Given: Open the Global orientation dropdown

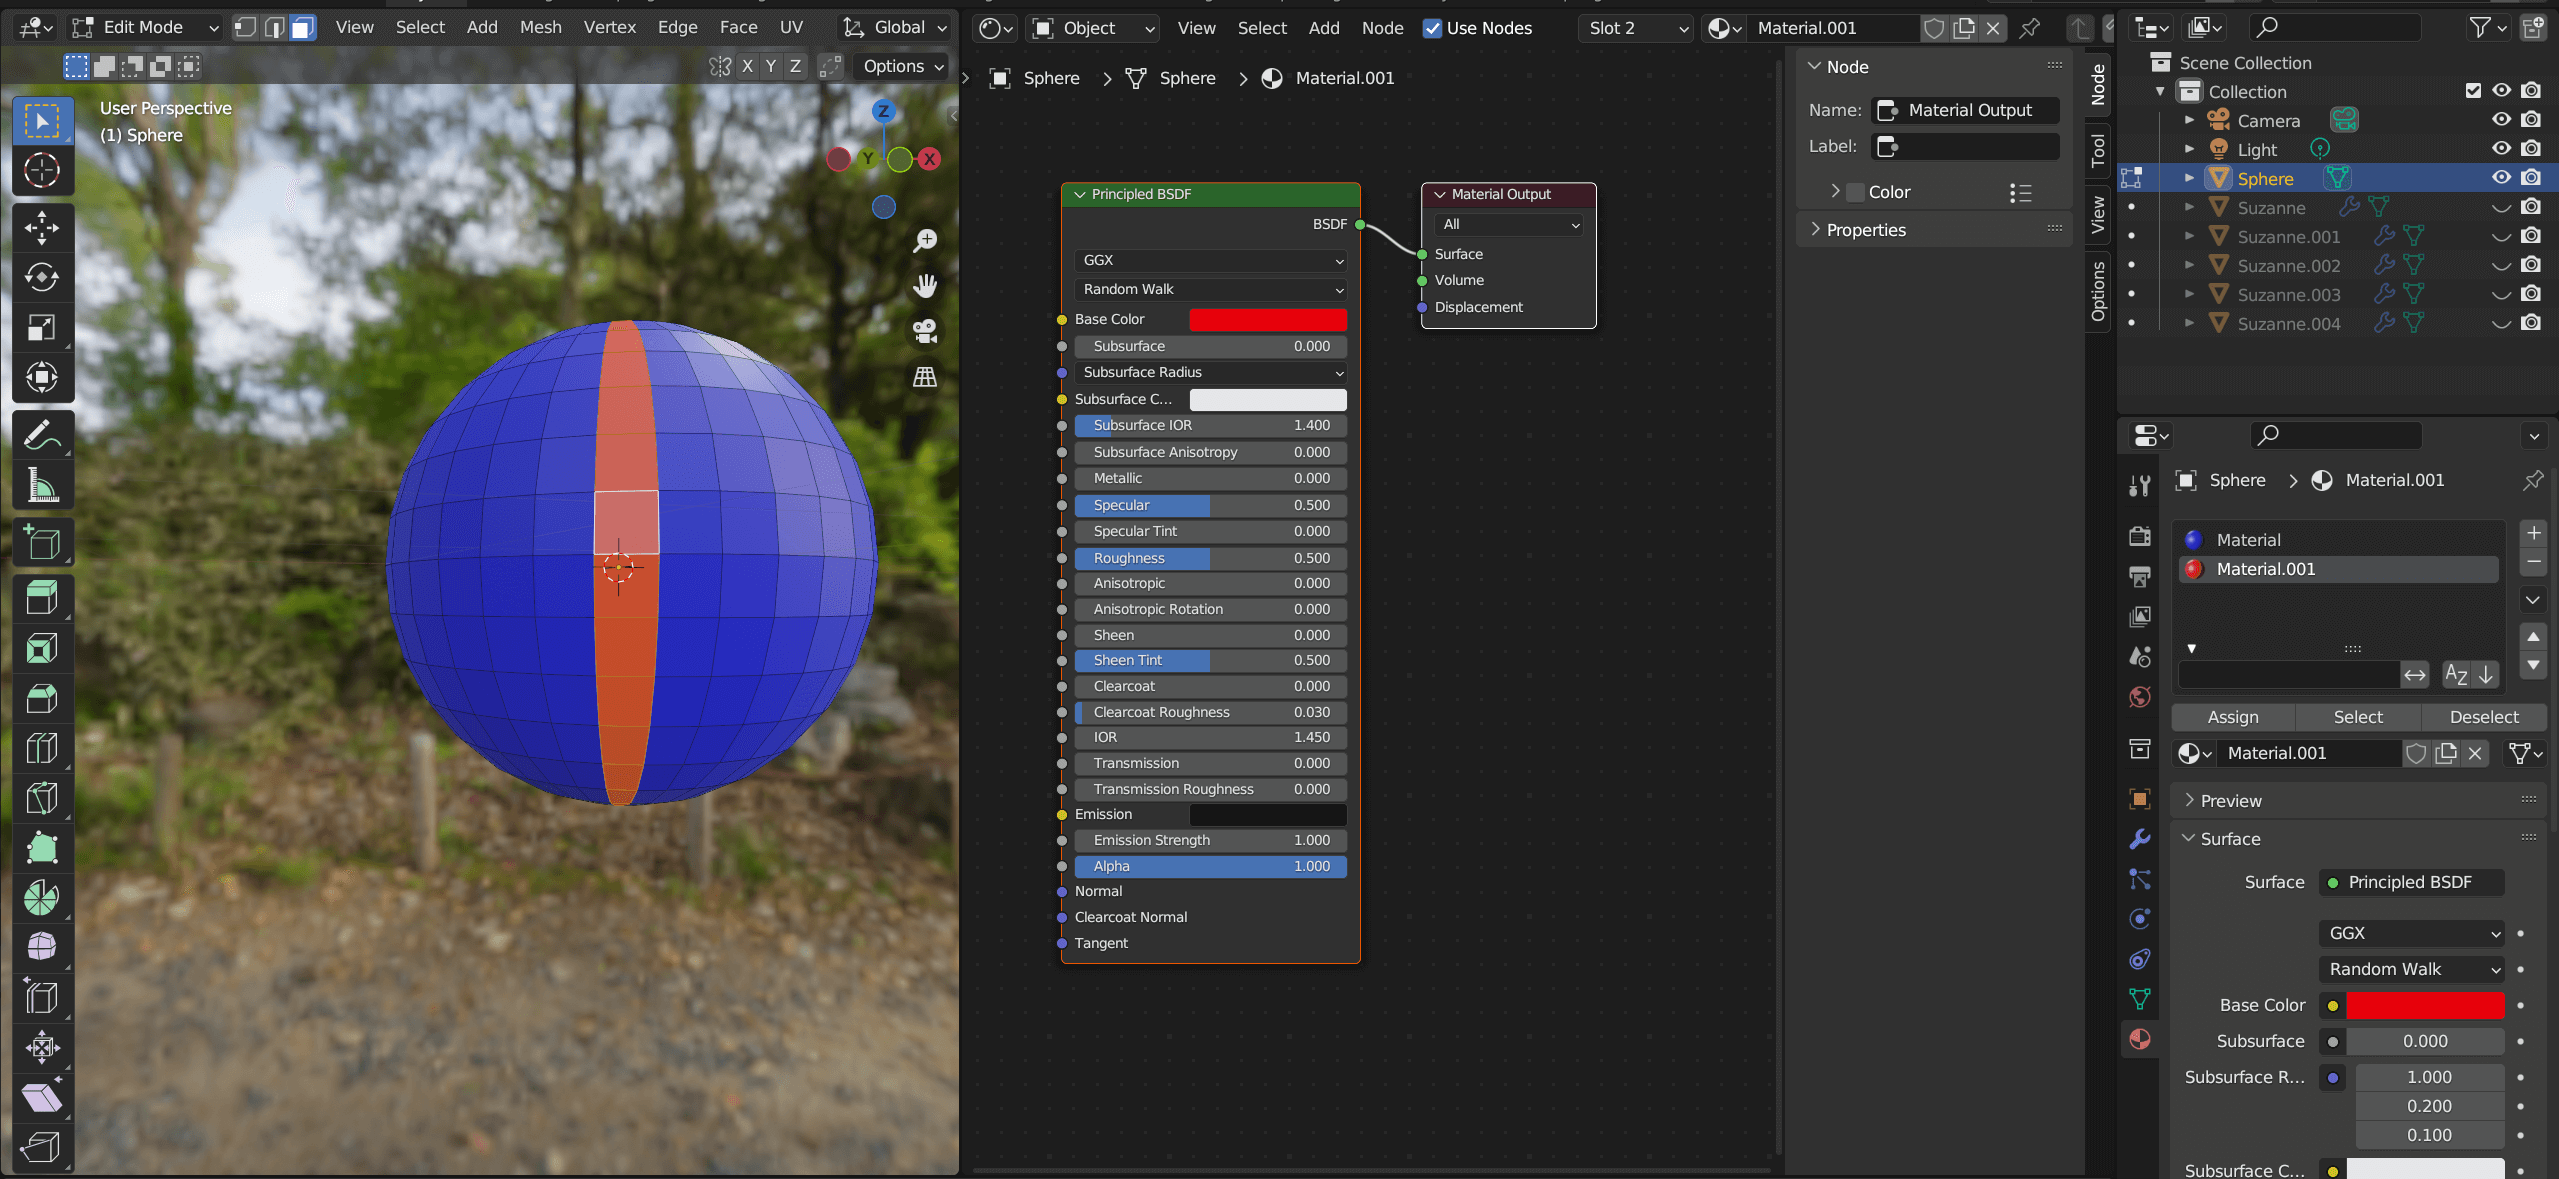Looking at the screenshot, I should 895,27.
